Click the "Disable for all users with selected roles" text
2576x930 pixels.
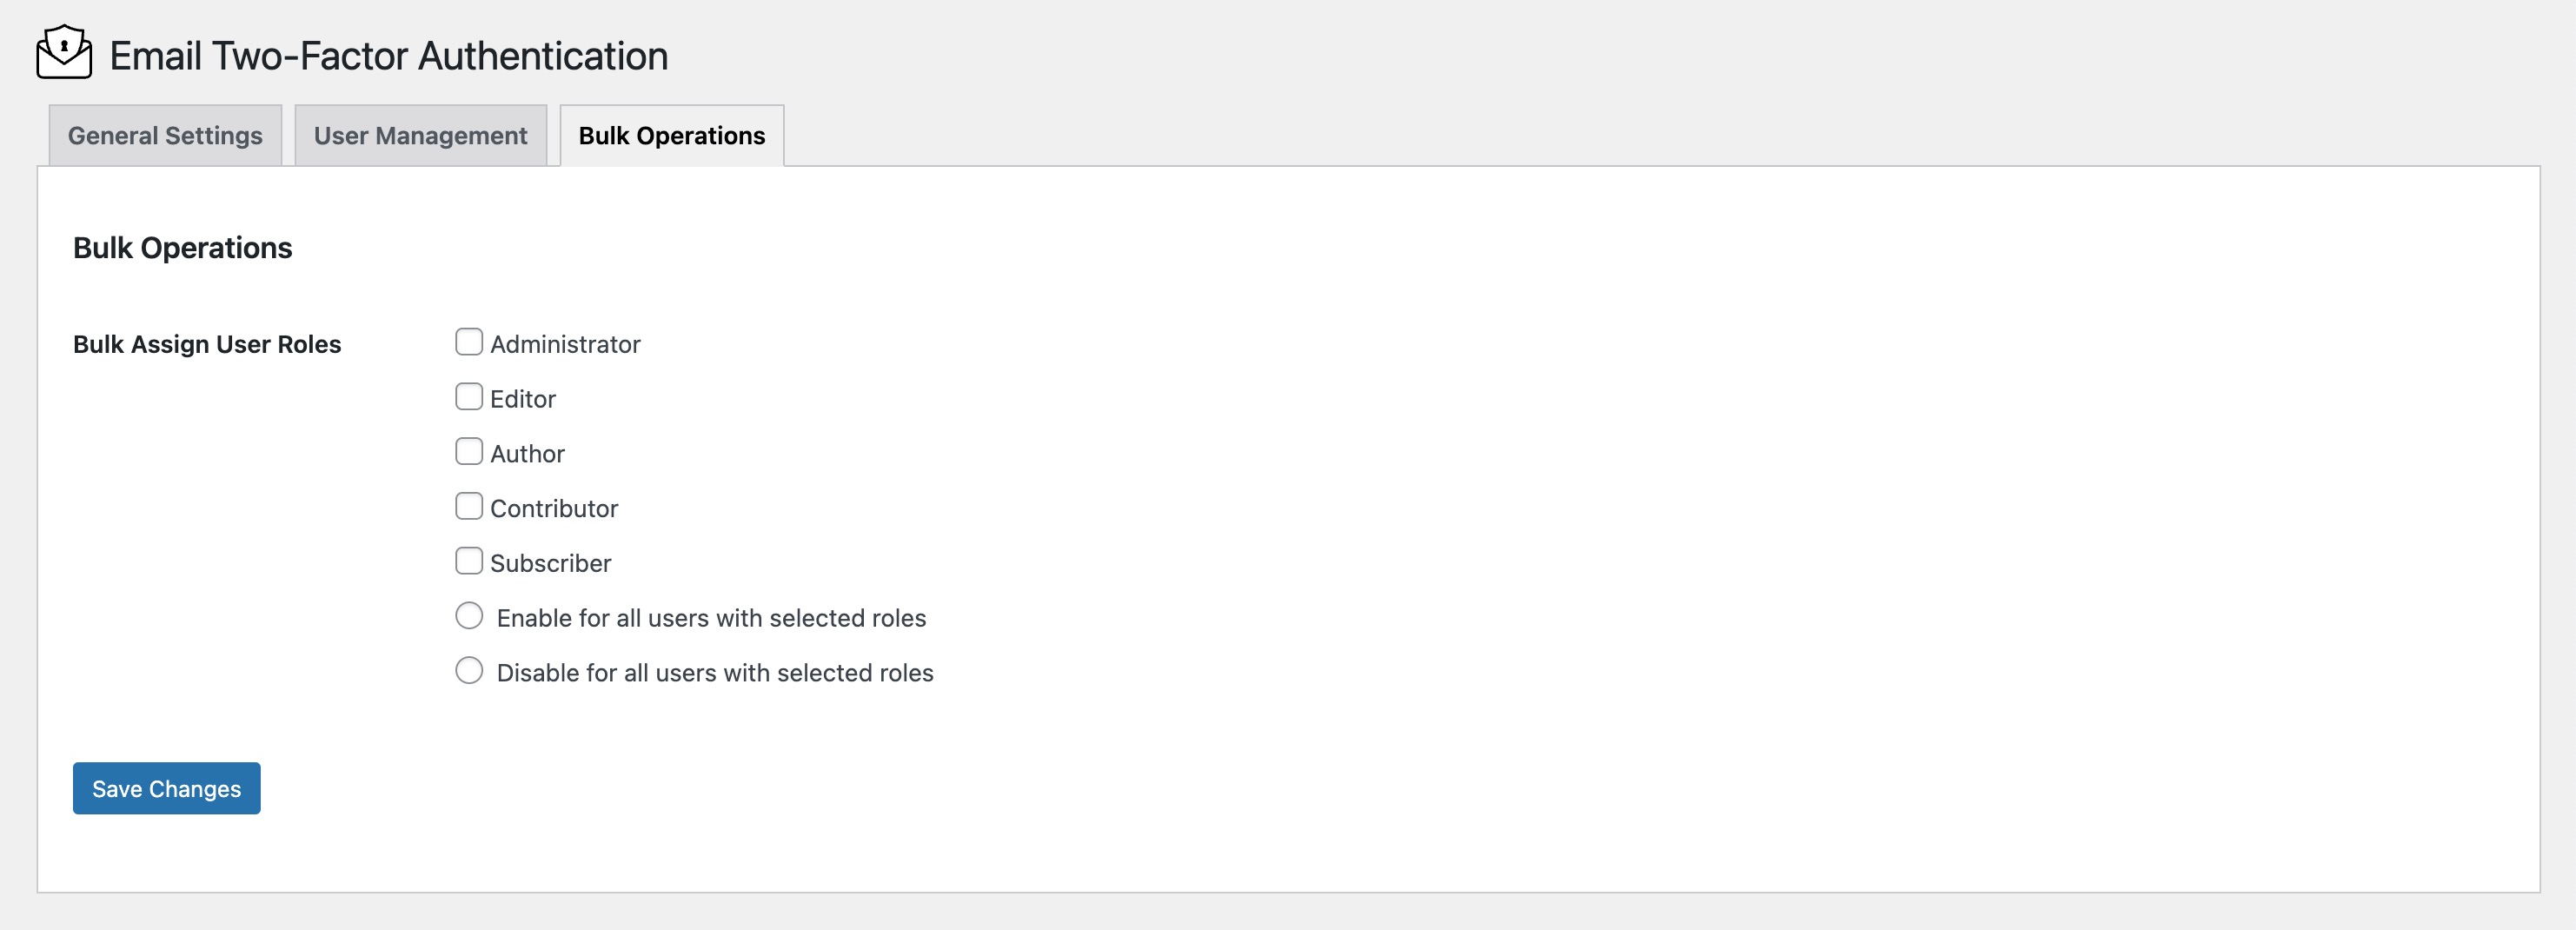pyautogui.click(x=715, y=674)
